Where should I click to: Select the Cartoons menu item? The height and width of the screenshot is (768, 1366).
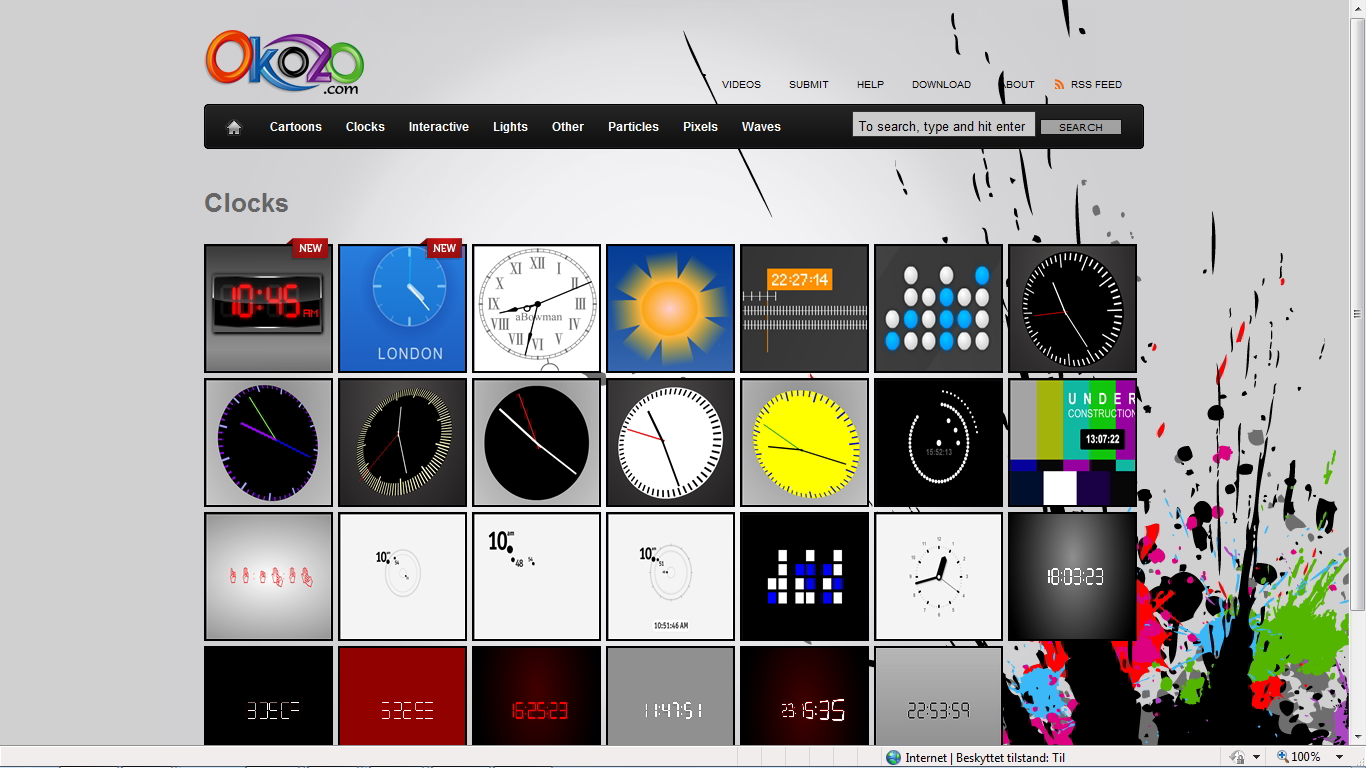(x=295, y=127)
